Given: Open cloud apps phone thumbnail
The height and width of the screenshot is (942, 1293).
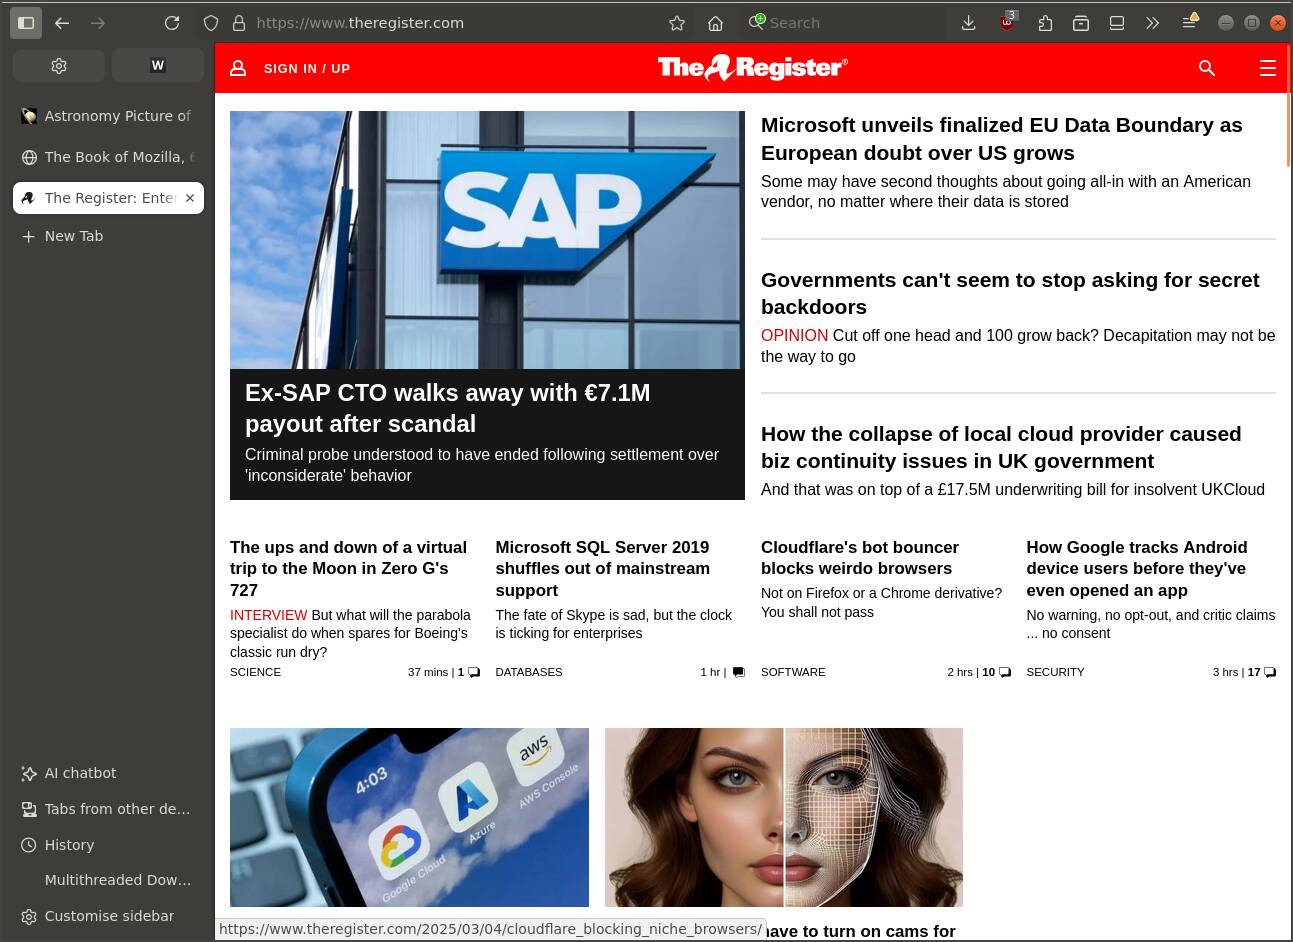Looking at the screenshot, I should 409,817.
